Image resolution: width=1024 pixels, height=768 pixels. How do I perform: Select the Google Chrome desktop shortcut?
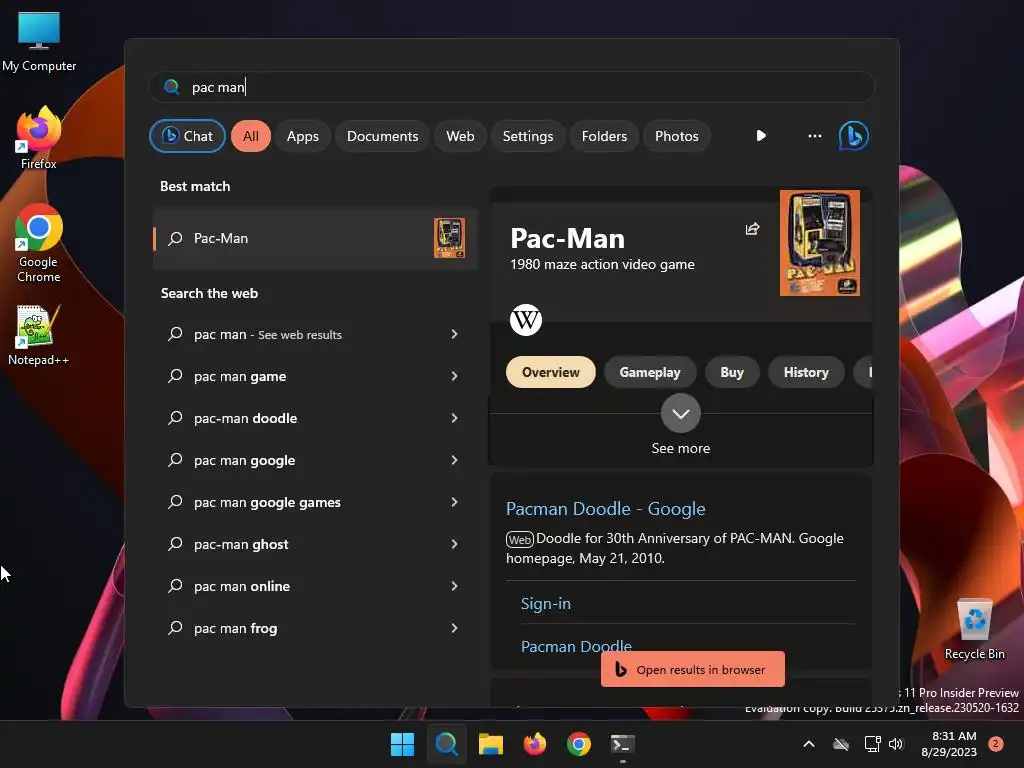point(39,244)
